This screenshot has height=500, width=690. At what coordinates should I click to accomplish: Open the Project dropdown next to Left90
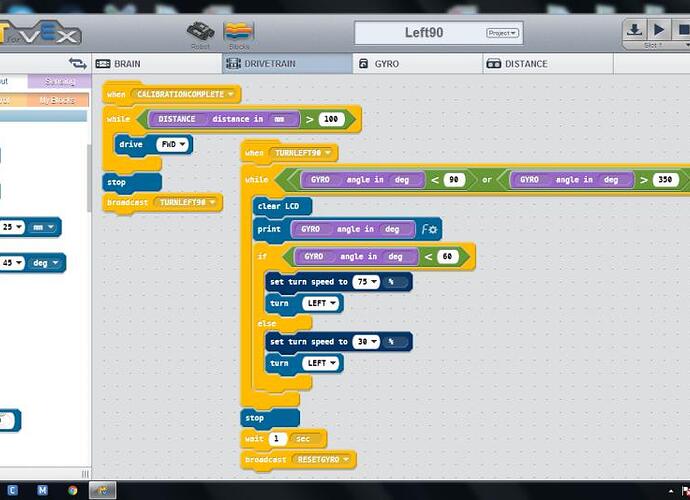click(502, 33)
